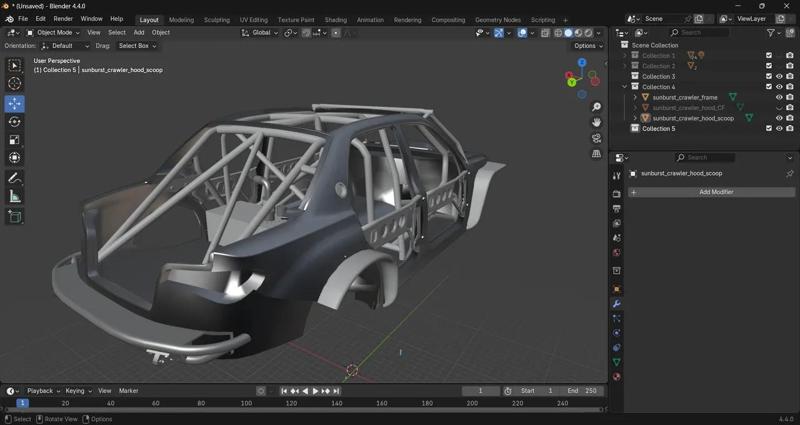The width and height of the screenshot is (800, 425).
Task: Open the viewport Options button
Action: (x=587, y=46)
